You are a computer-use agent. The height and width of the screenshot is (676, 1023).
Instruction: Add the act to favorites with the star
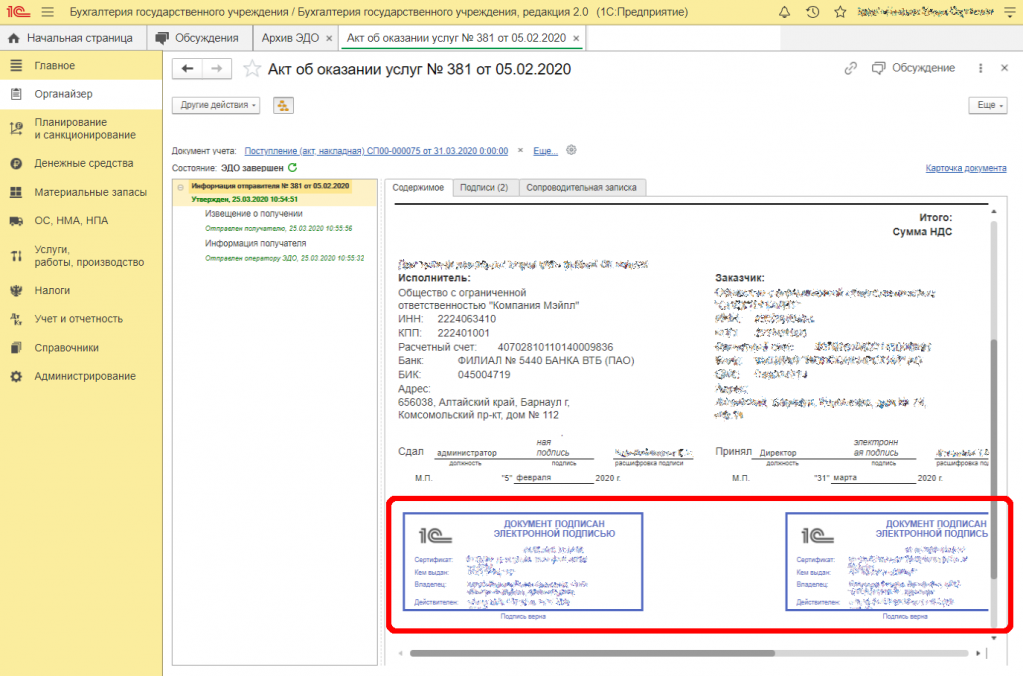[252, 69]
